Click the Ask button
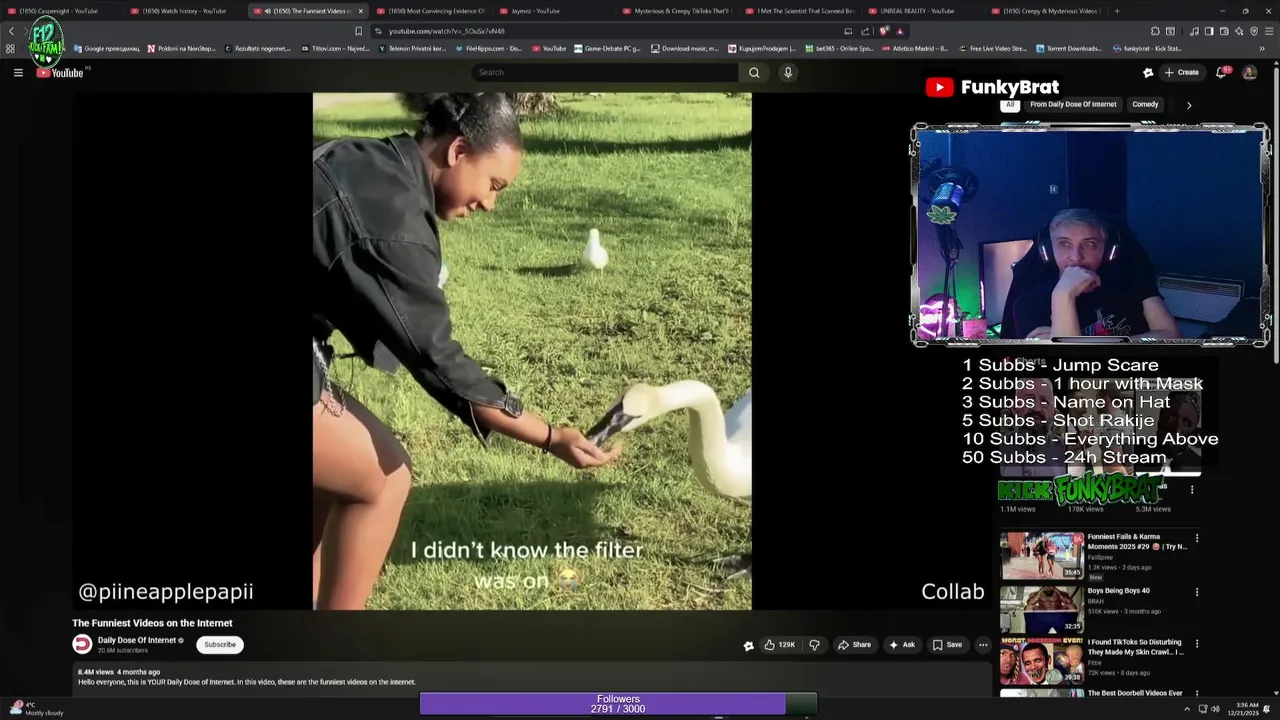This screenshot has height=720, width=1280. coord(902,645)
